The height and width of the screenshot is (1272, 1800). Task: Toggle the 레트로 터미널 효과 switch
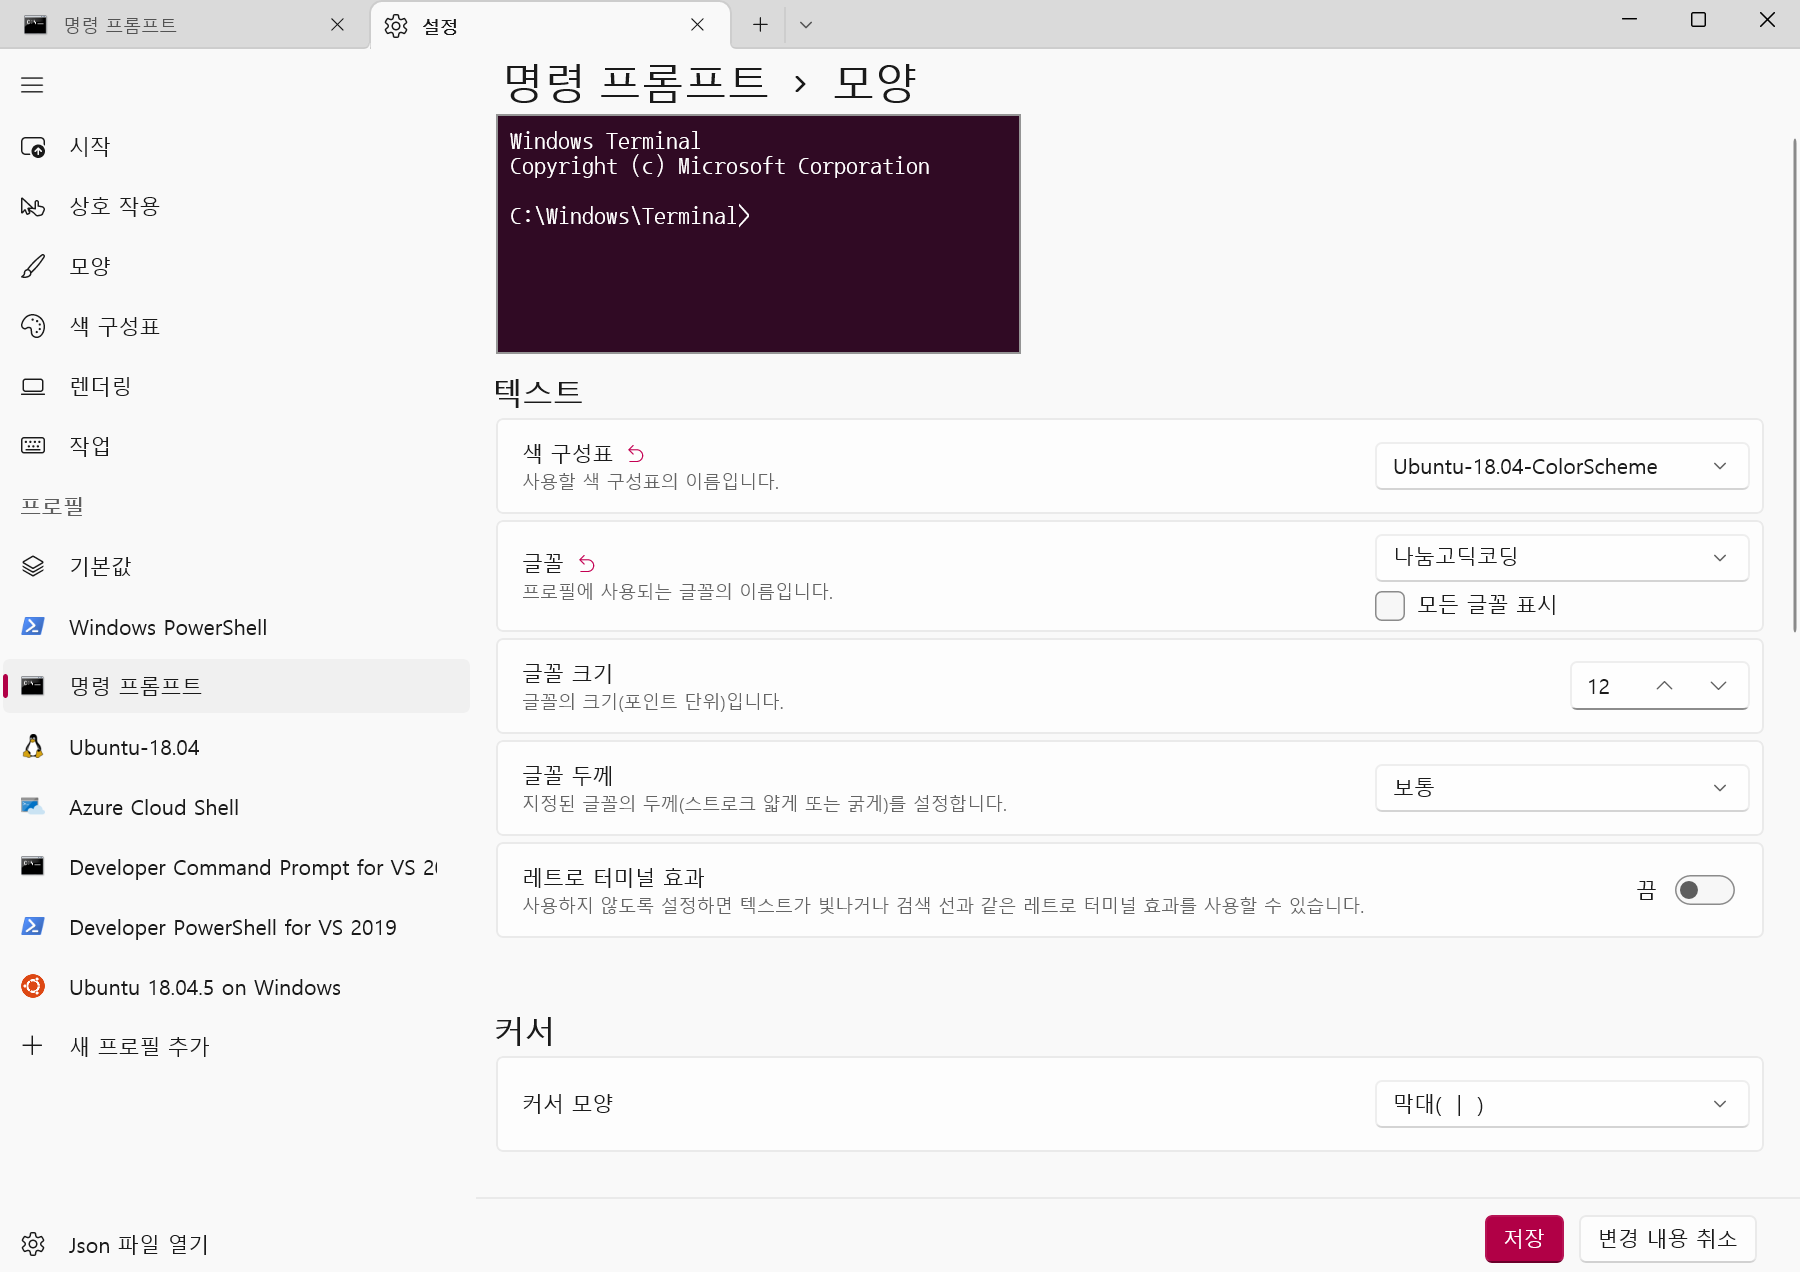coord(1705,890)
